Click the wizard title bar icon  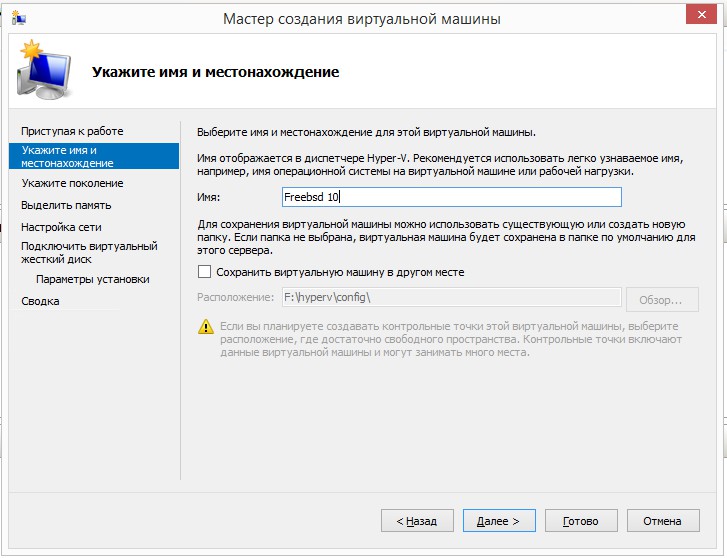19,18
